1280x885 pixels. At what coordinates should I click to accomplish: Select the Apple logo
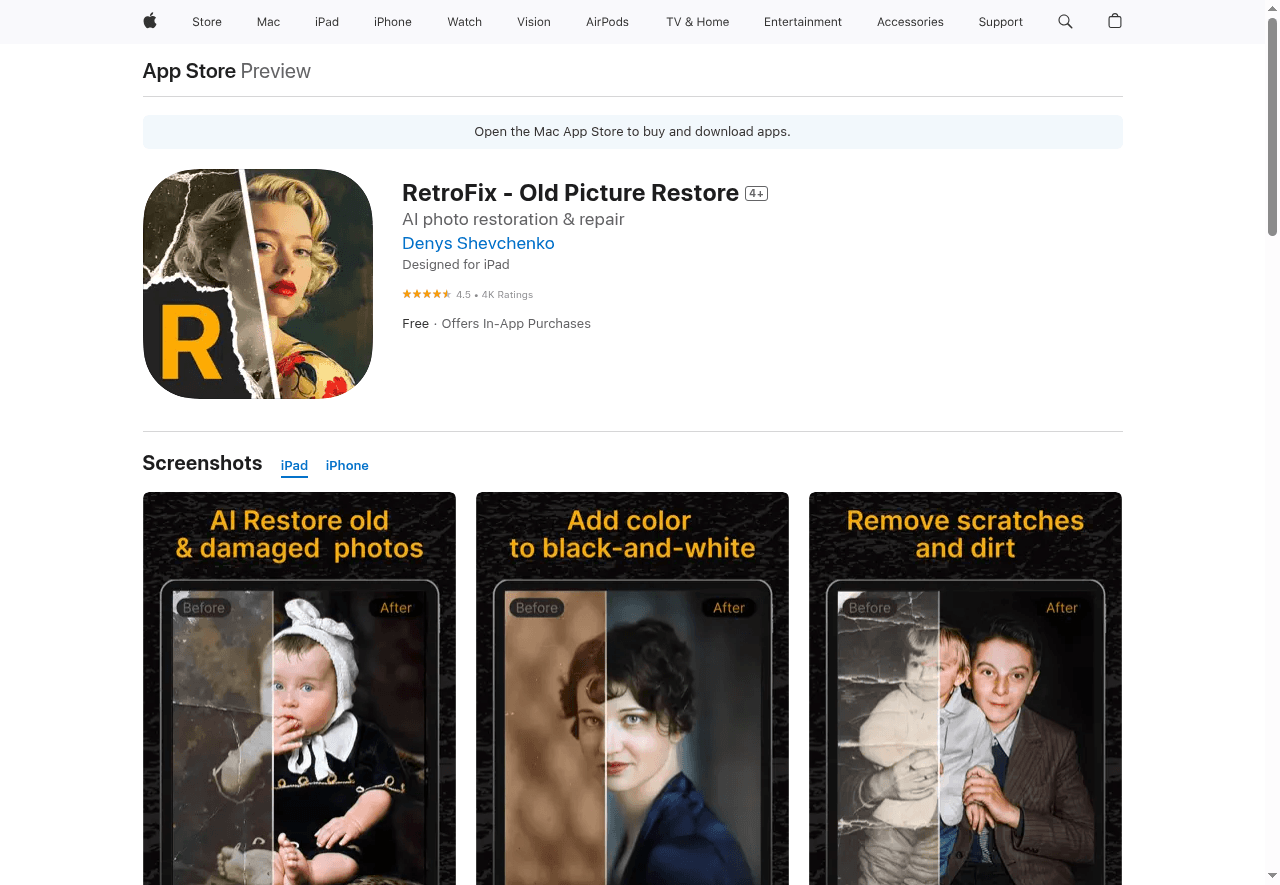(x=149, y=21)
